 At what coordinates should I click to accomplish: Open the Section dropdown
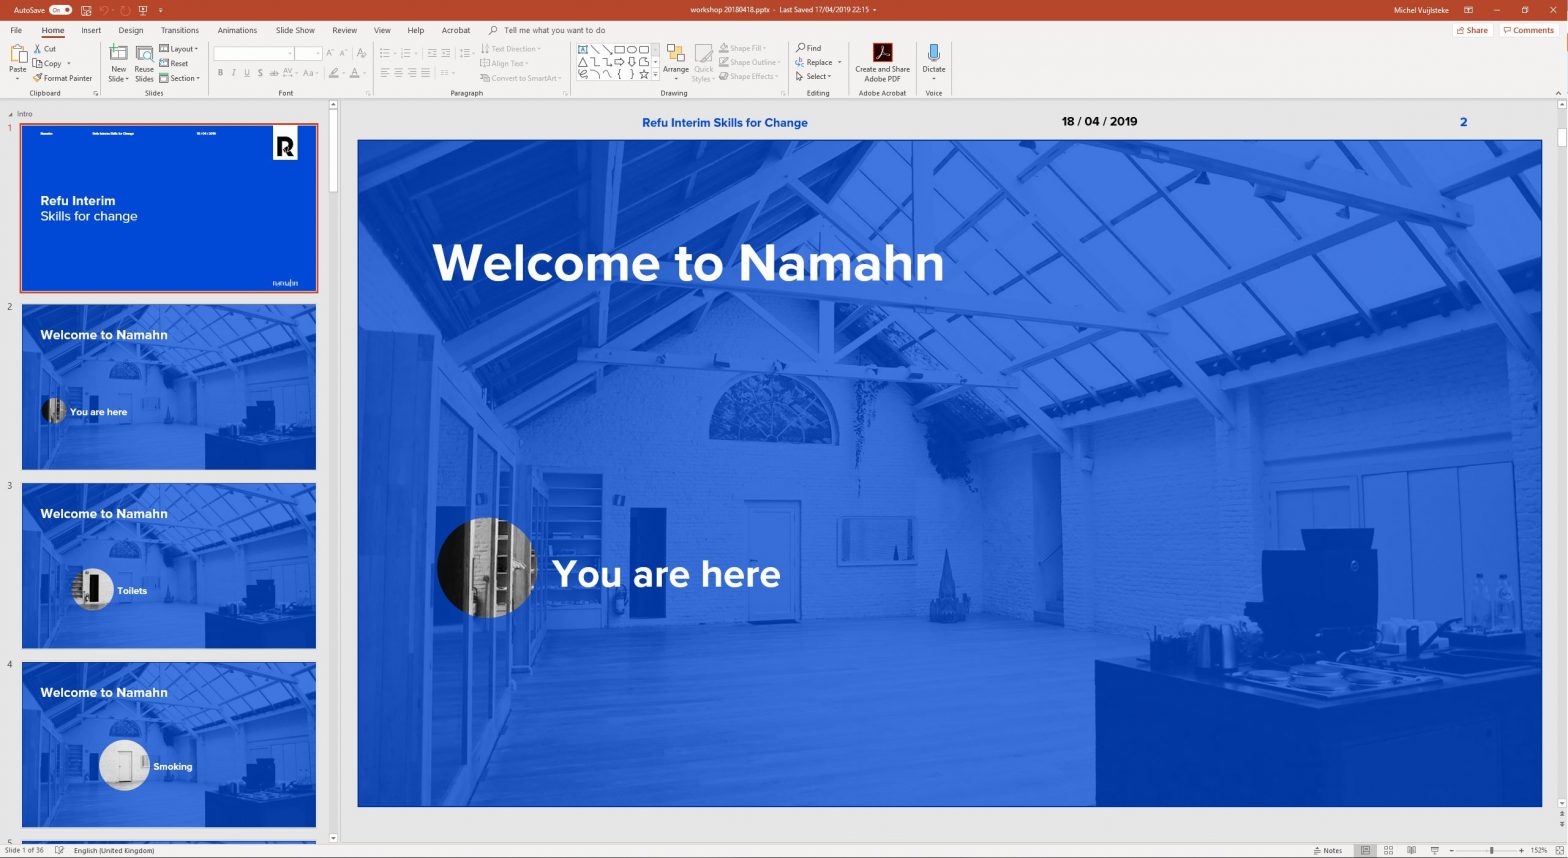[180, 78]
